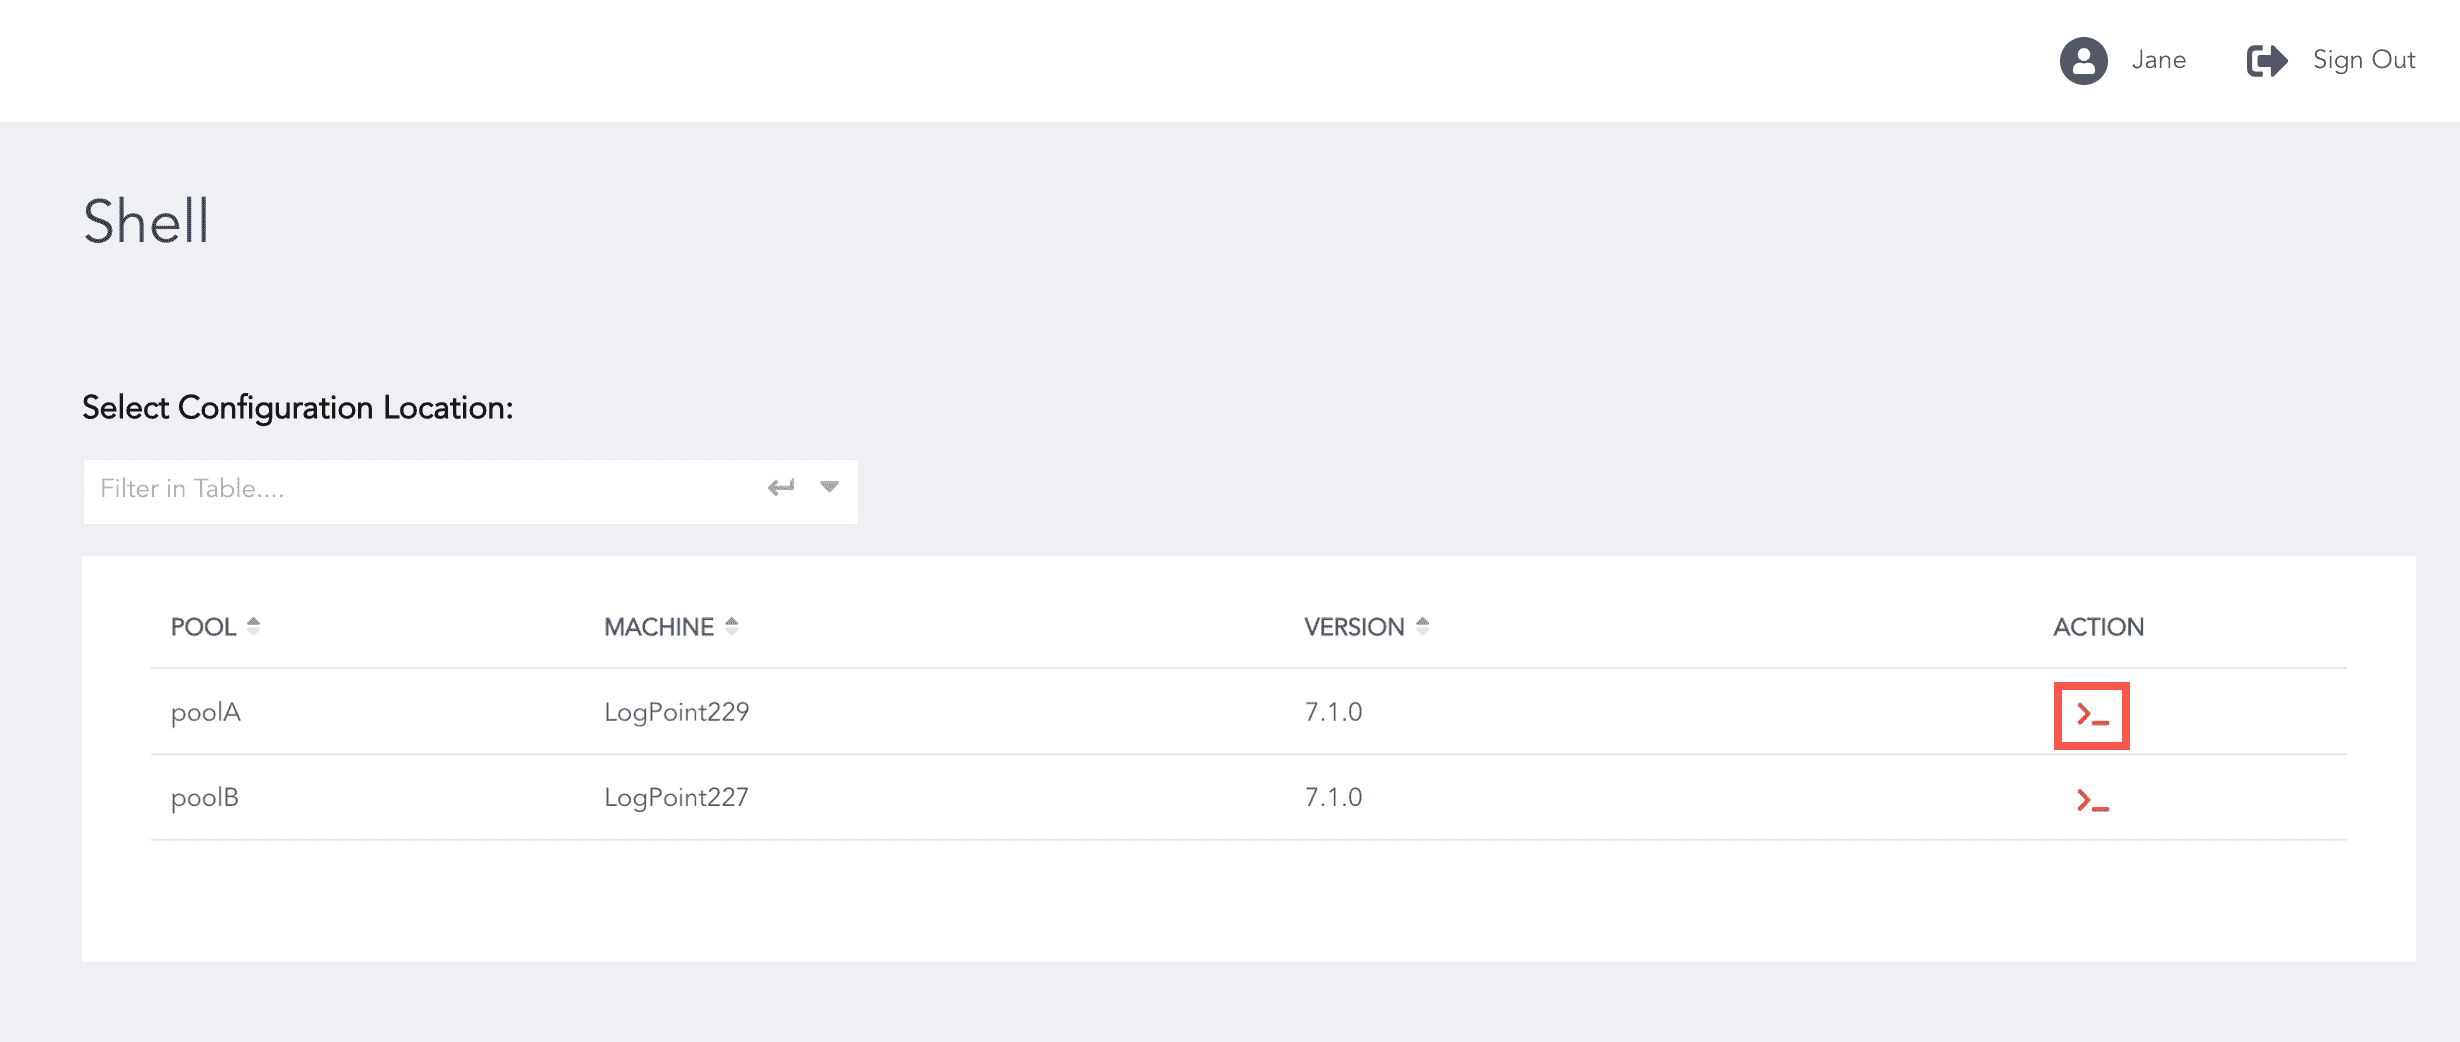Open shell terminal for poolB row
Image resolution: width=2460 pixels, height=1042 pixels.
[x=2092, y=800]
